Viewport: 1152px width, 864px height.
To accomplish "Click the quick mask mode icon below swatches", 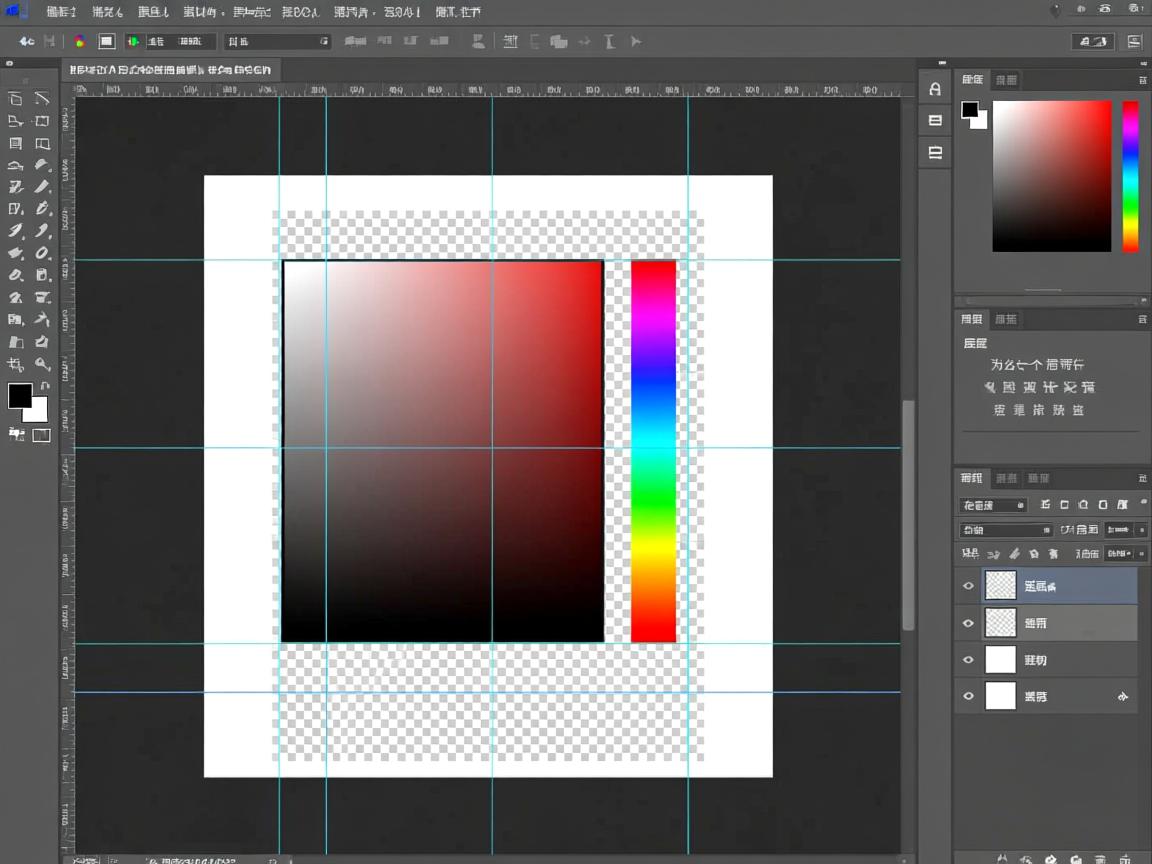I will 41,435.
